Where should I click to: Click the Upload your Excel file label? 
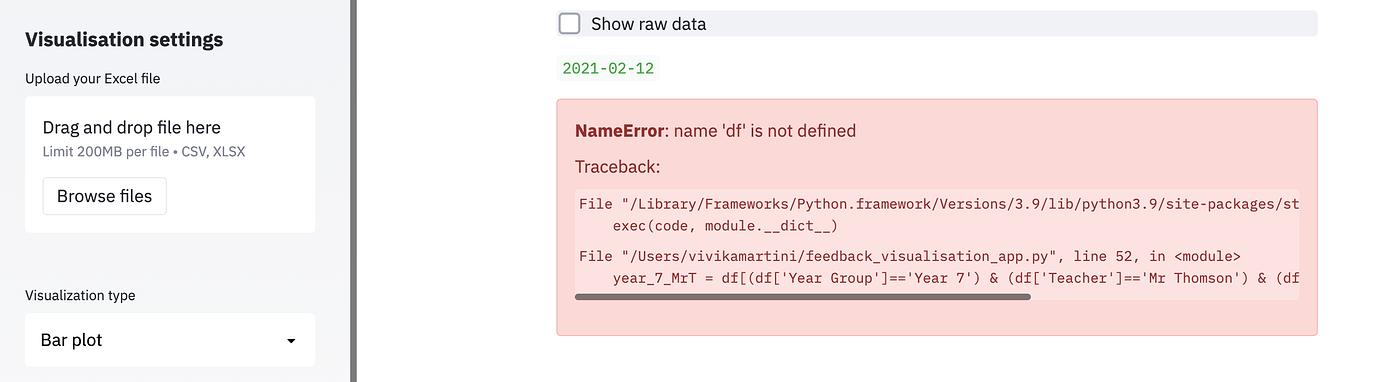(93, 78)
